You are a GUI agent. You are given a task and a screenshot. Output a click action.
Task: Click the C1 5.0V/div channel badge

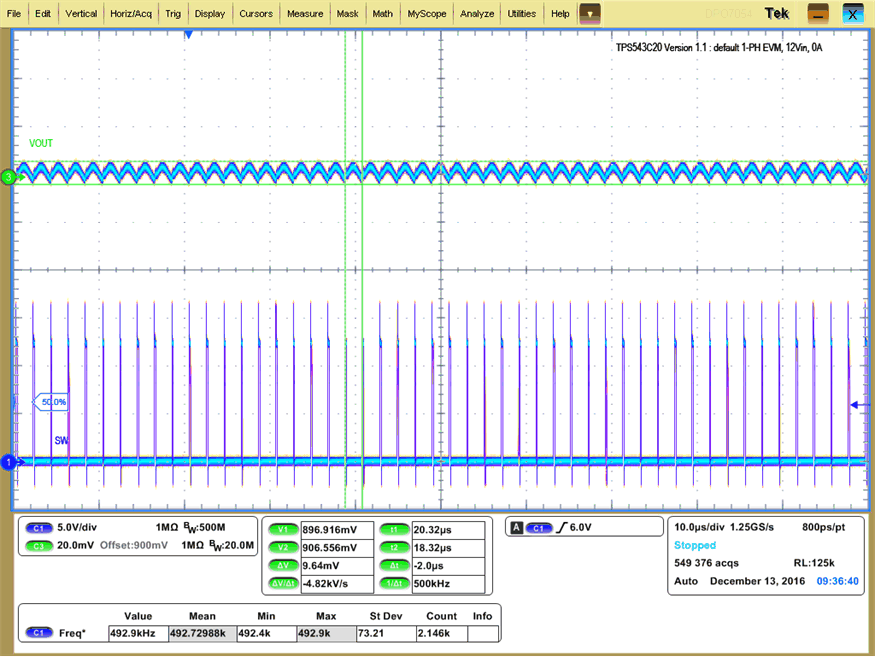[x=38, y=528]
